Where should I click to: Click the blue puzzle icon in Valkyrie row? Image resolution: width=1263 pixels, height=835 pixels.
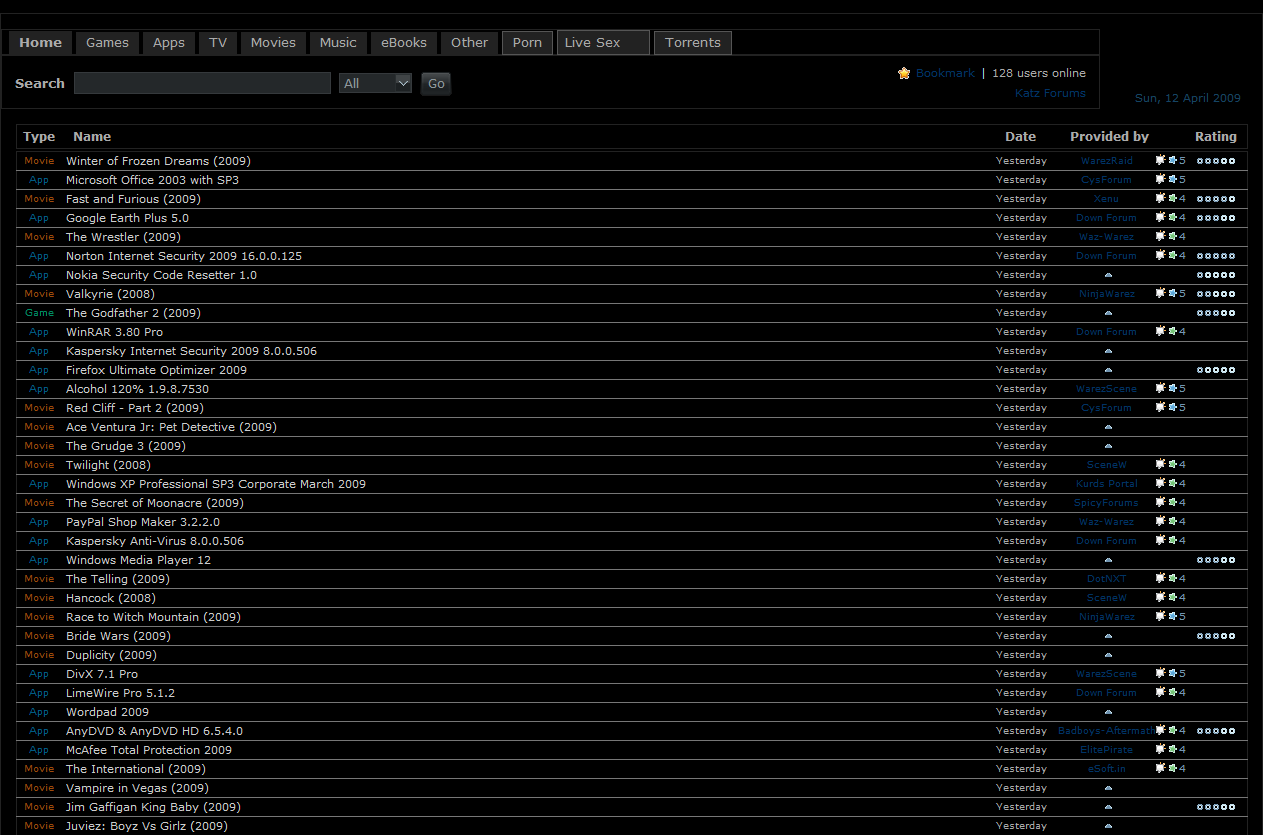click(1173, 293)
